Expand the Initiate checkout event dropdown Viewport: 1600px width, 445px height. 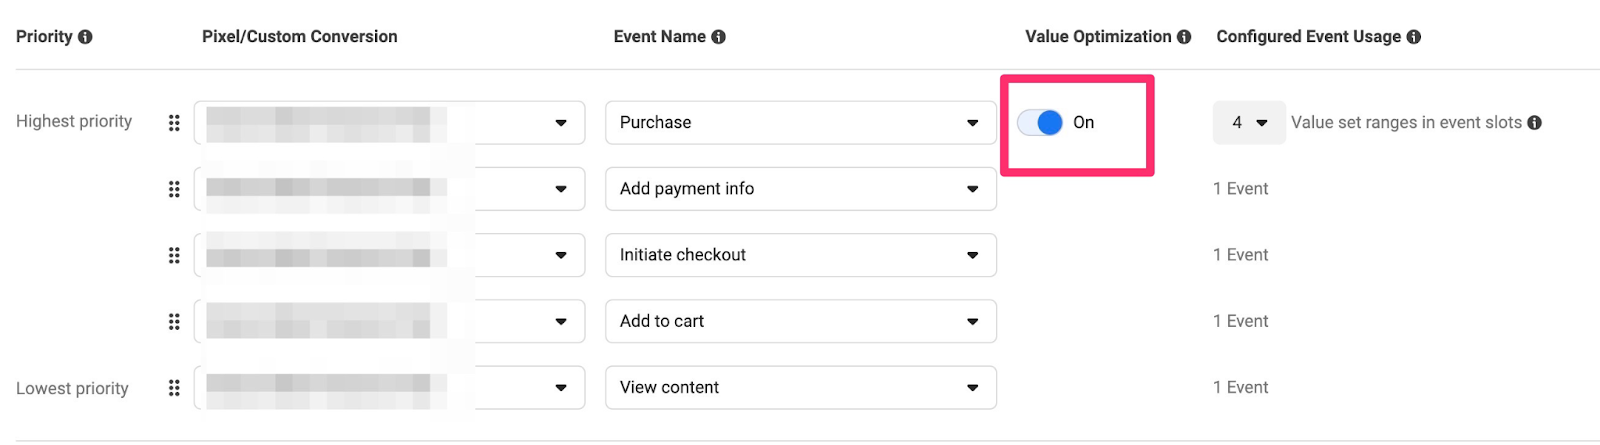(x=801, y=255)
